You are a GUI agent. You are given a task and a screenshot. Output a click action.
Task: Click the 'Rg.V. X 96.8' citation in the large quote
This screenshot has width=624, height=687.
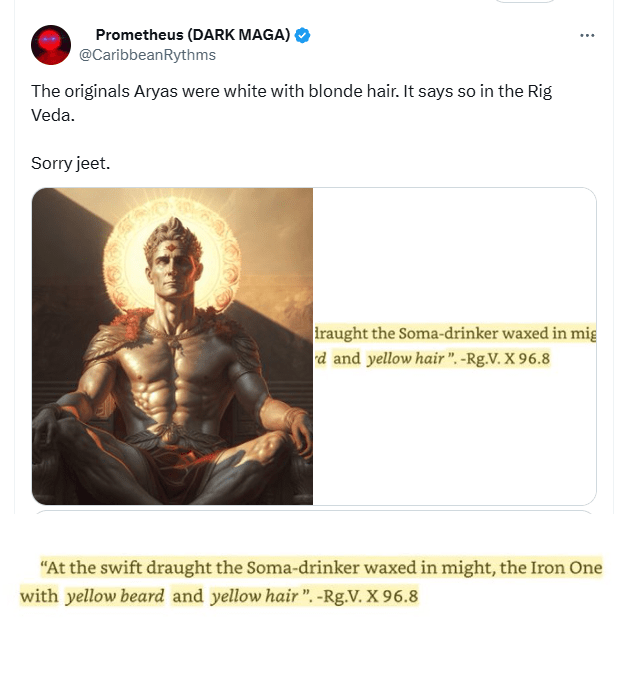coord(367,597)
